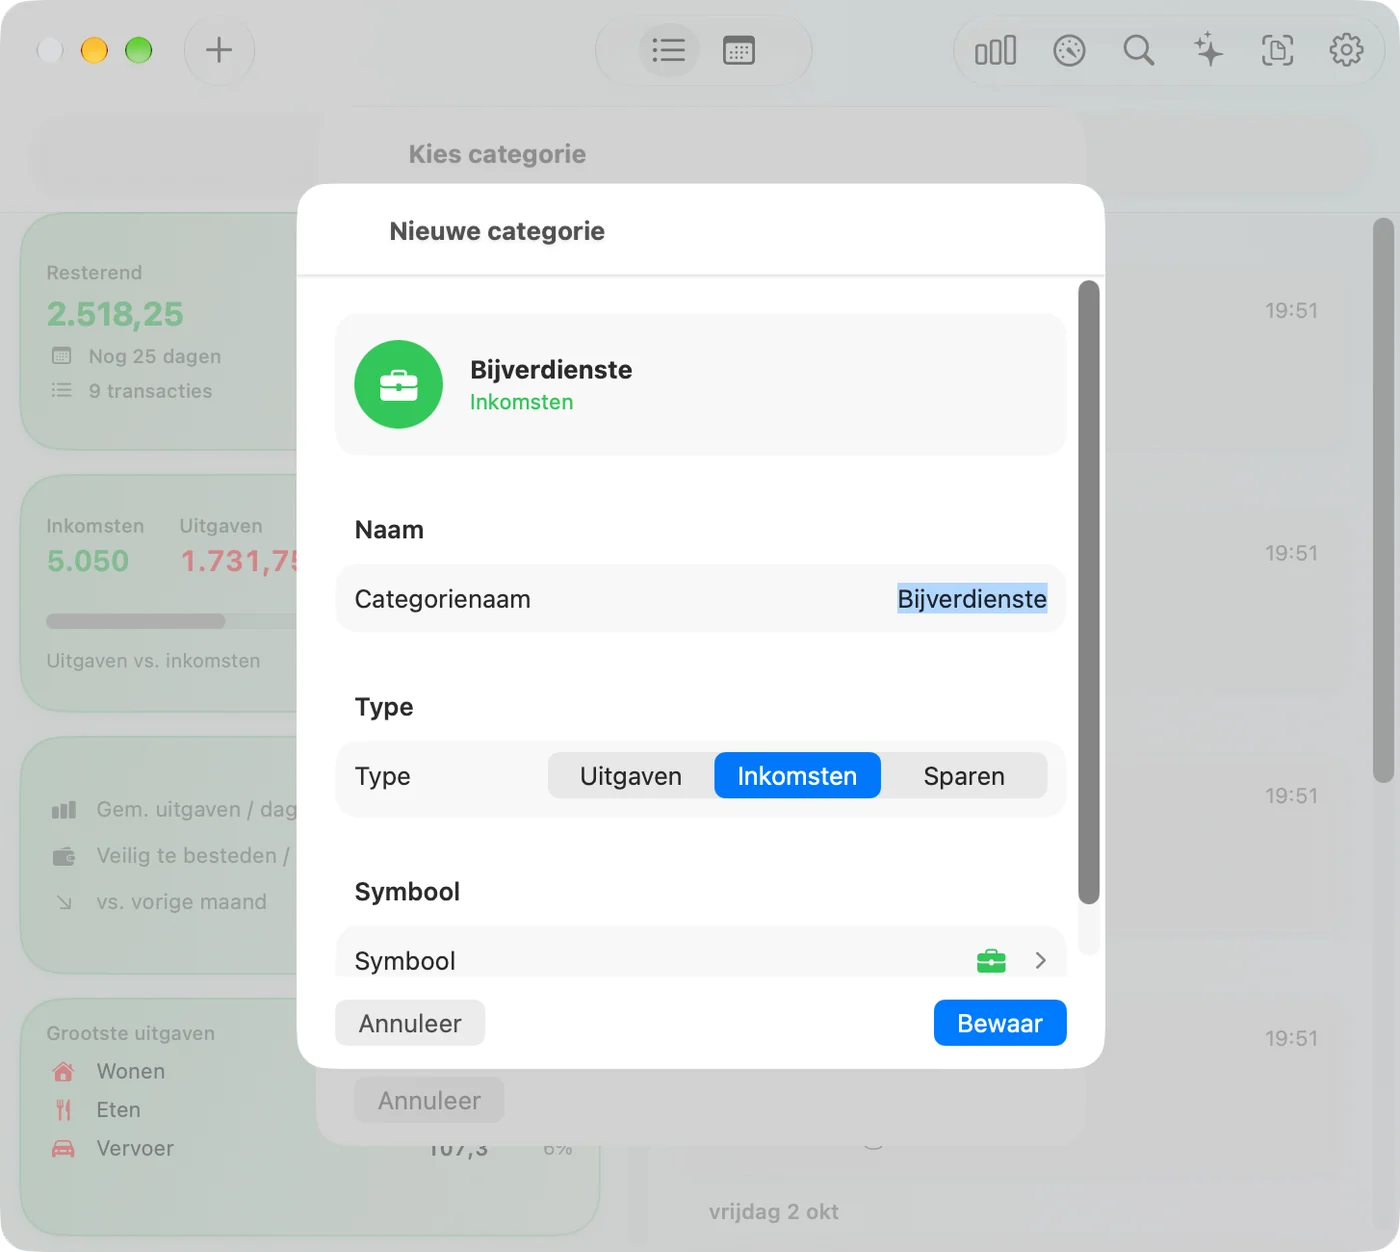
Task: Click the yellow minimize window button
Action: point(94,50)
